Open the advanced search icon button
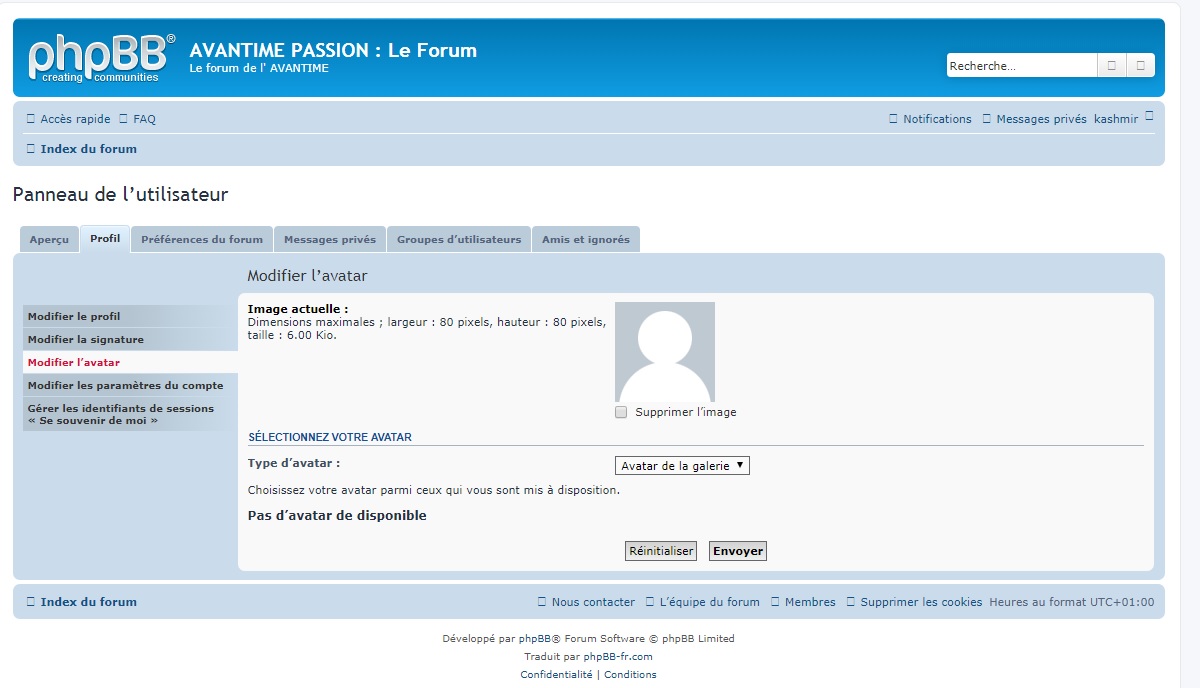 pos(1141,66)
